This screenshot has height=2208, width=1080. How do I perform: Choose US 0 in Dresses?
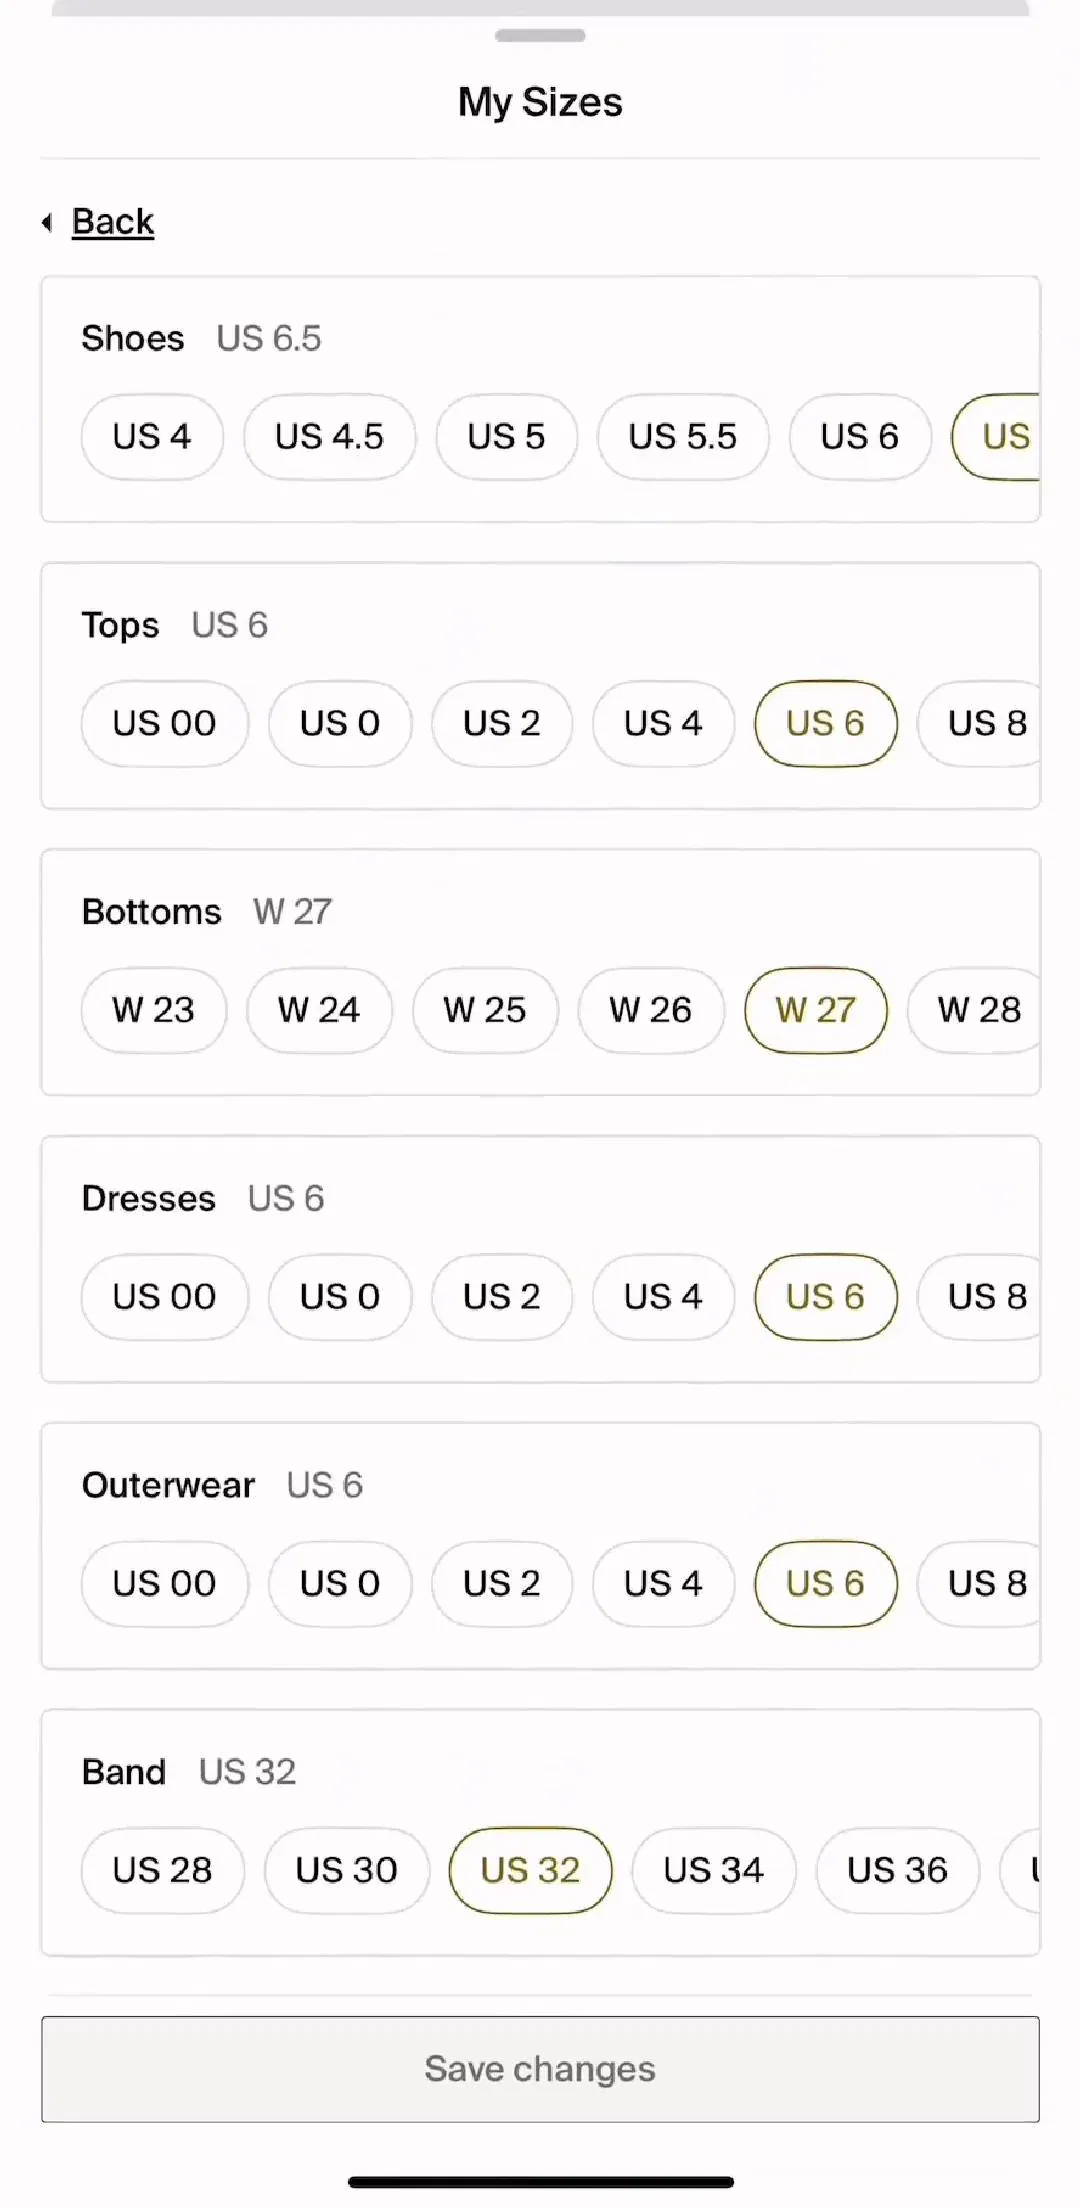340,1297
